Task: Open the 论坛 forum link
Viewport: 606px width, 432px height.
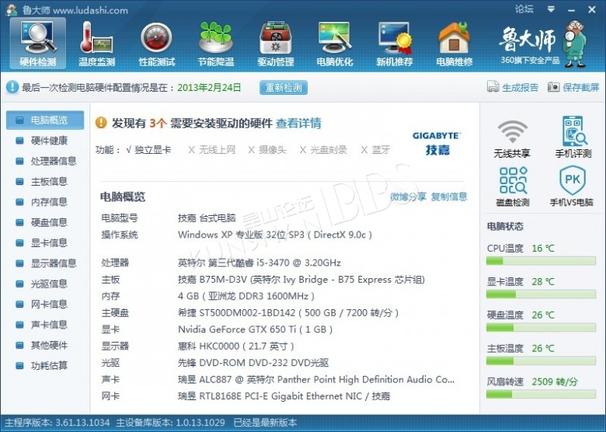Action: click(524, 9)
